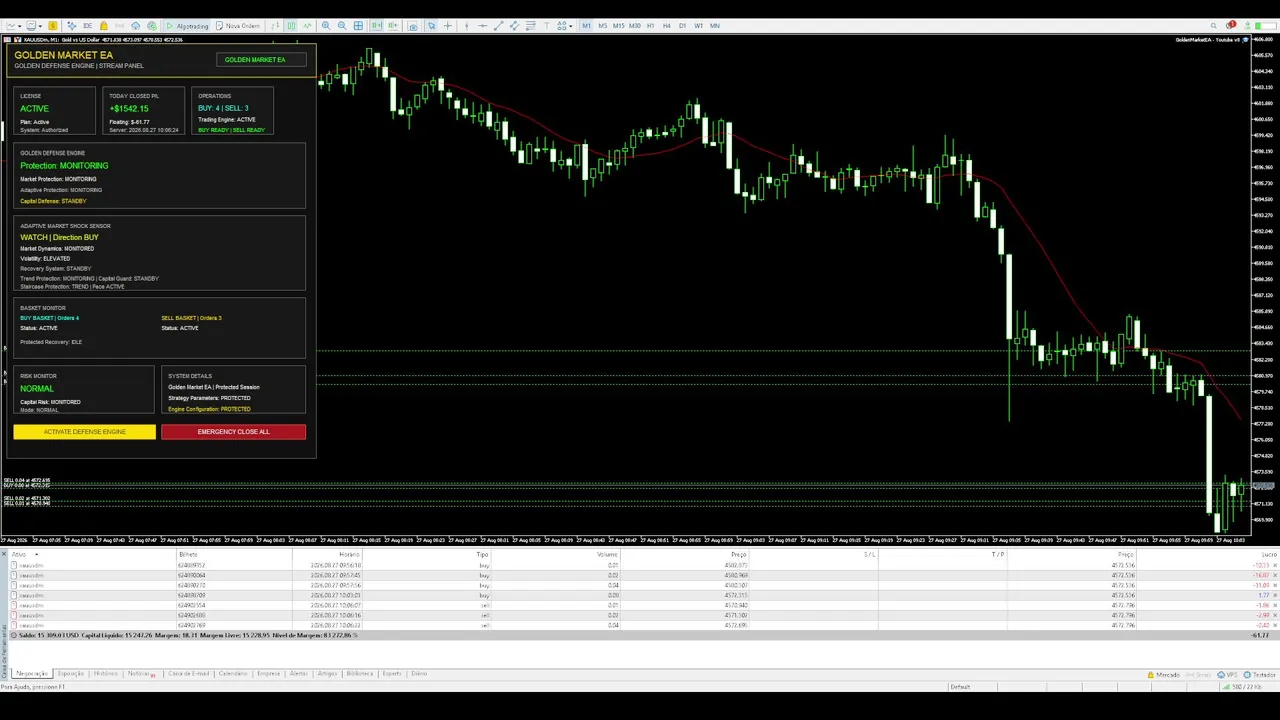Viewport: 1280px width, 720px height.
Task: Open the Calendário tab
Action: (x=233, y=674)
